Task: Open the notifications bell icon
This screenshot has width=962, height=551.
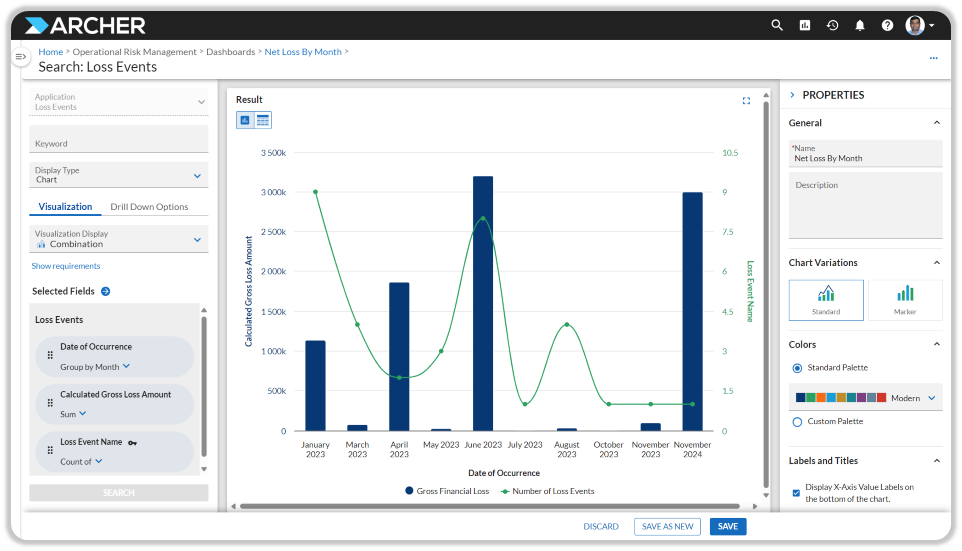Action: [860, 25]
